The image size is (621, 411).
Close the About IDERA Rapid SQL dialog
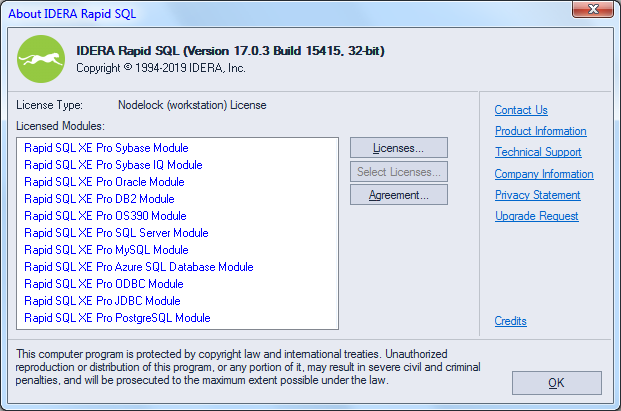coord(593,9)
